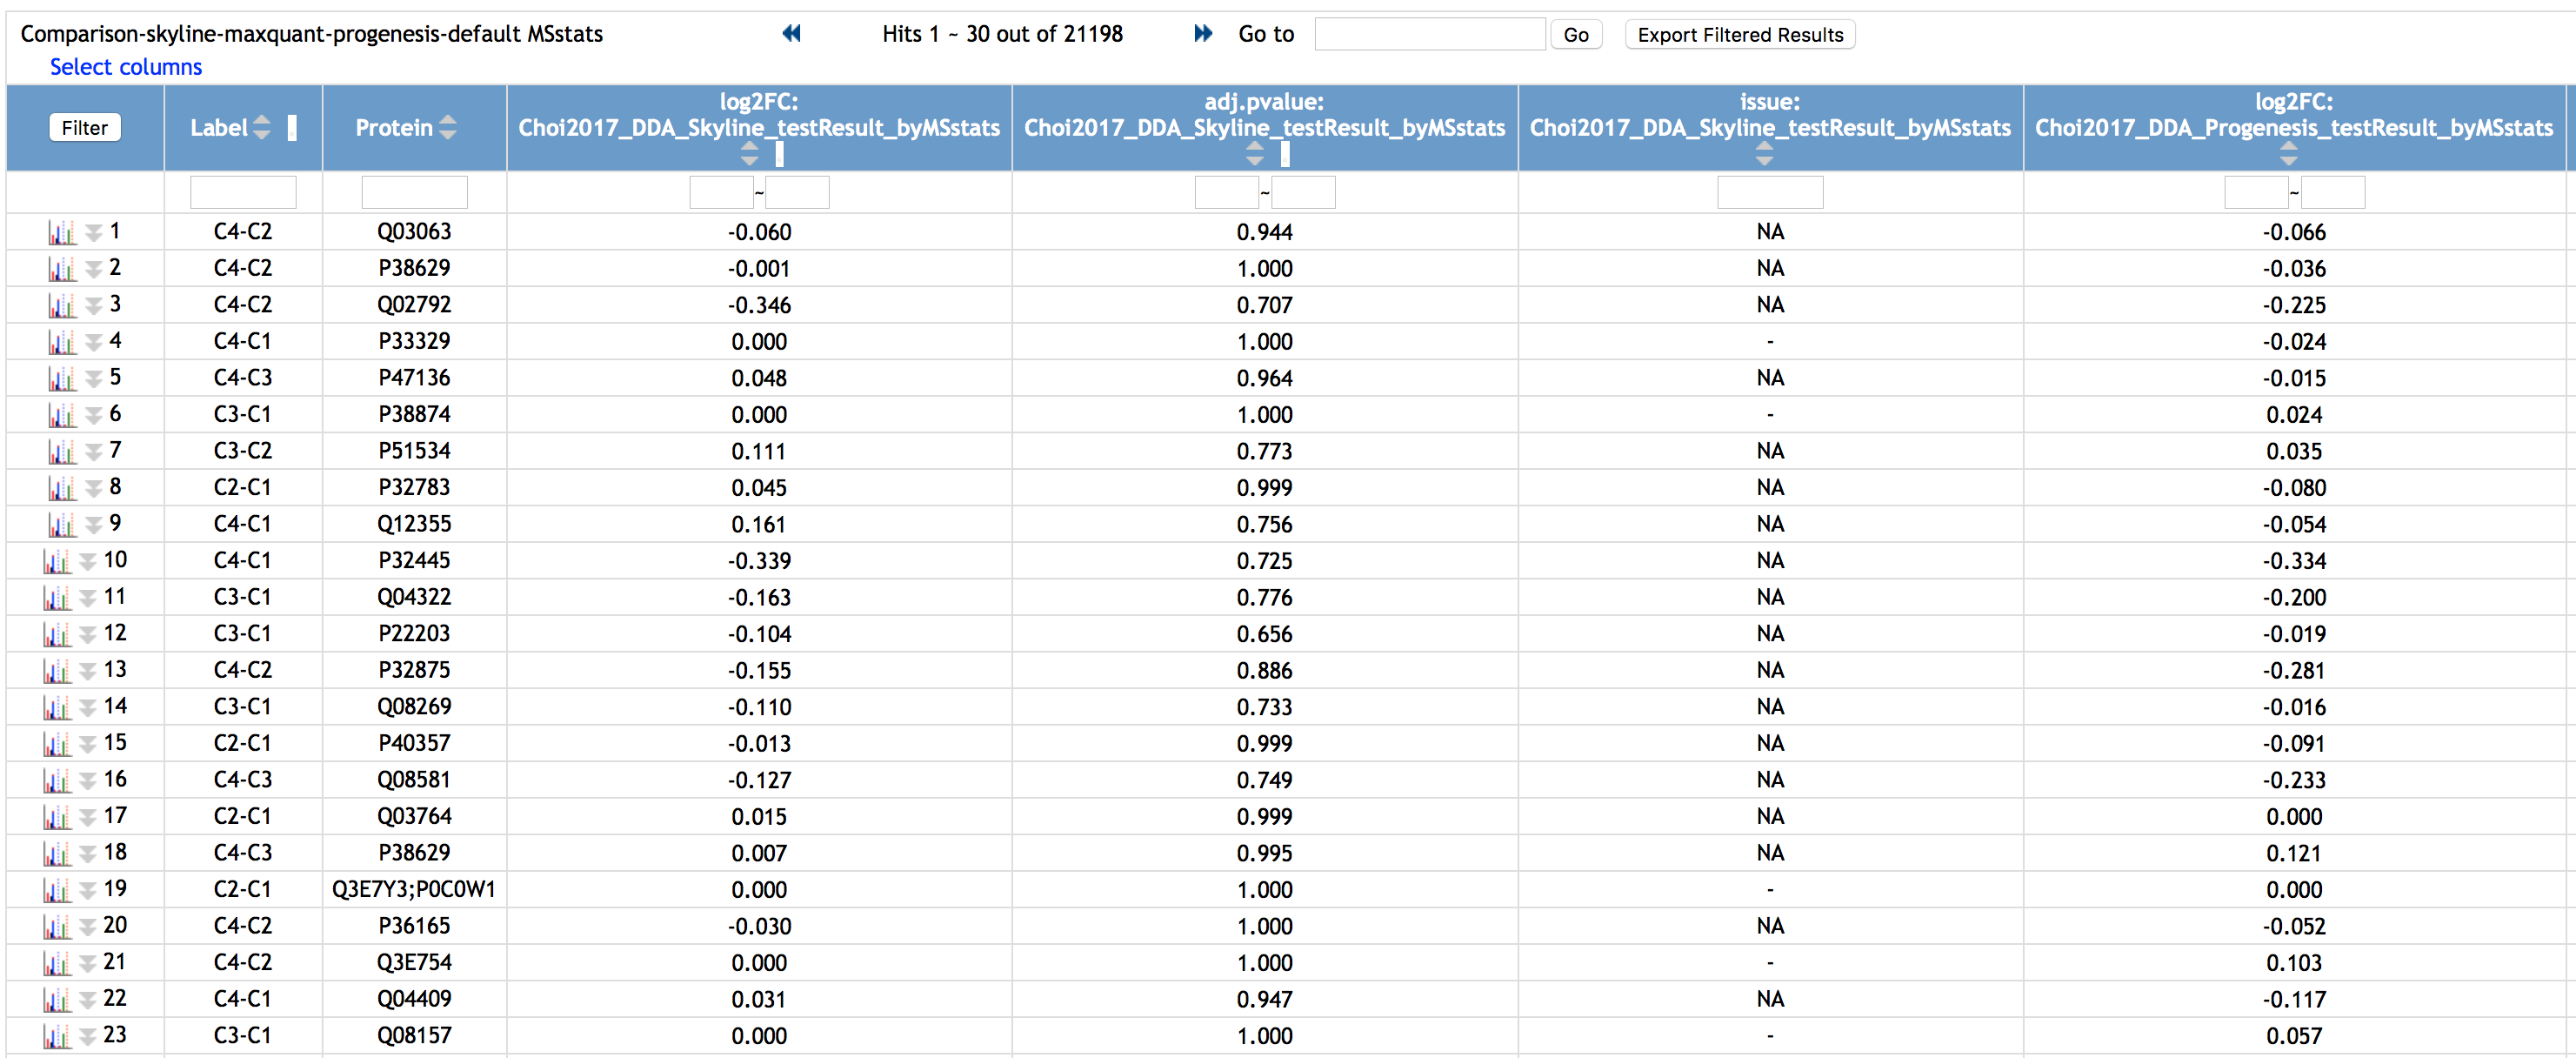The width and height of the screenshot is (2576, 1058).
Task: Expand details arrow for row 22
Action: click(x=88, y=1000)
